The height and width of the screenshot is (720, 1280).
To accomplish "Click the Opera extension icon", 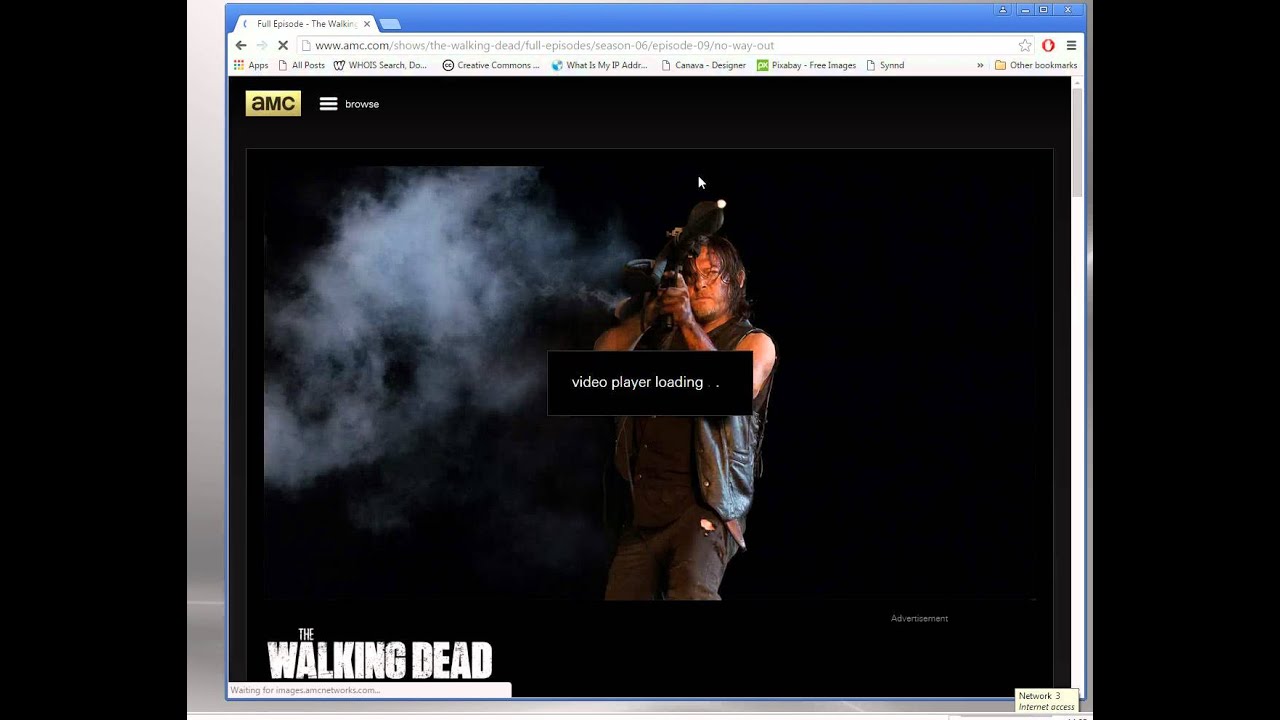I will pos(1048,45).
